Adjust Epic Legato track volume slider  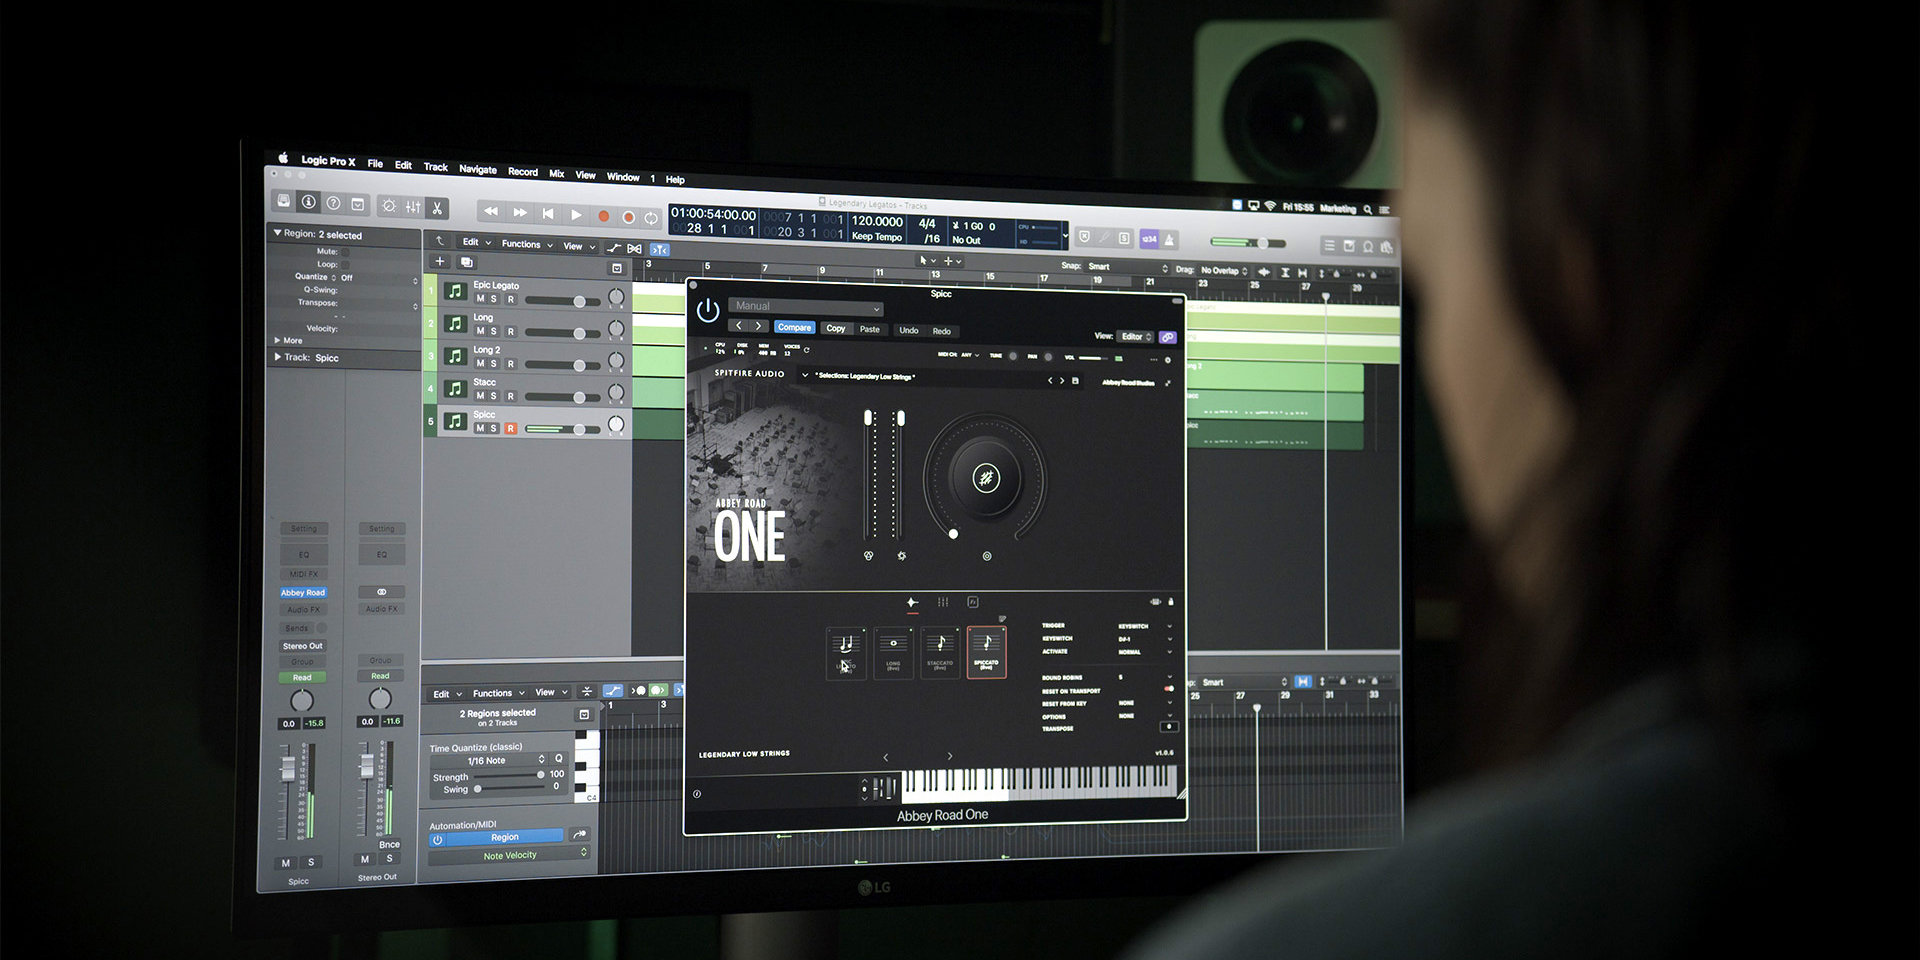click(x=562, y=301)
